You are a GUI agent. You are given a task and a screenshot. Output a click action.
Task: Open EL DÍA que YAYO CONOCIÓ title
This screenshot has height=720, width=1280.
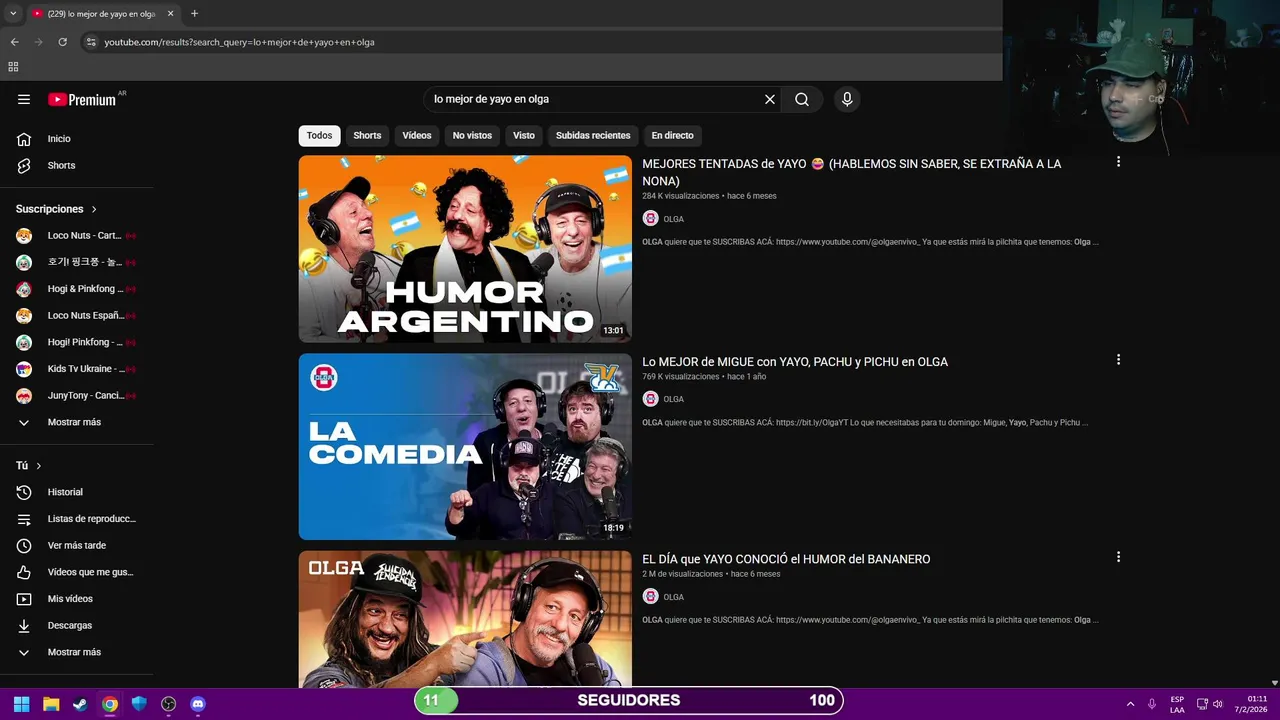pyautogui.click(x=786, y=559)
